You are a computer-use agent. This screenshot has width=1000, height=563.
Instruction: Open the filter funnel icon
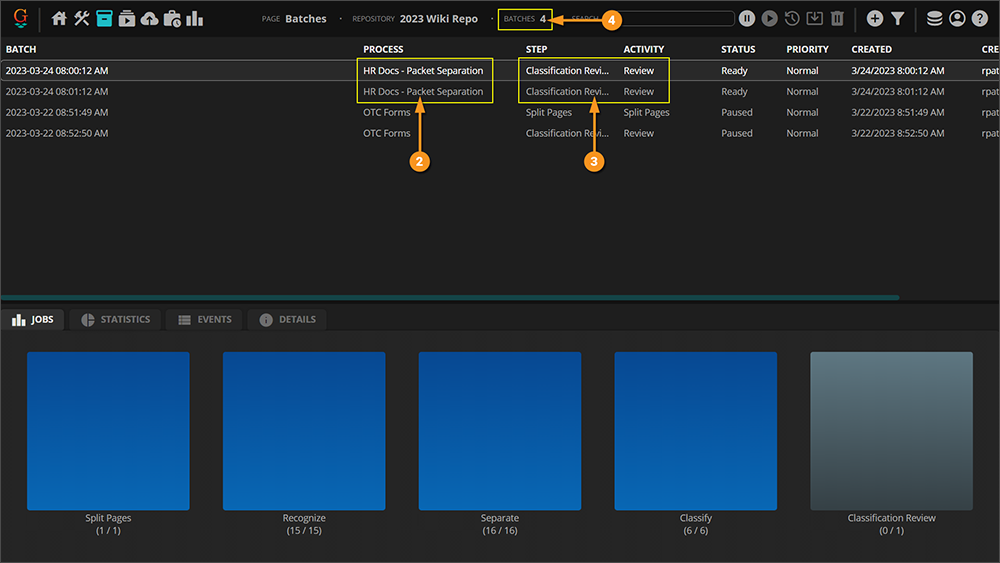[x=898, y=18]
